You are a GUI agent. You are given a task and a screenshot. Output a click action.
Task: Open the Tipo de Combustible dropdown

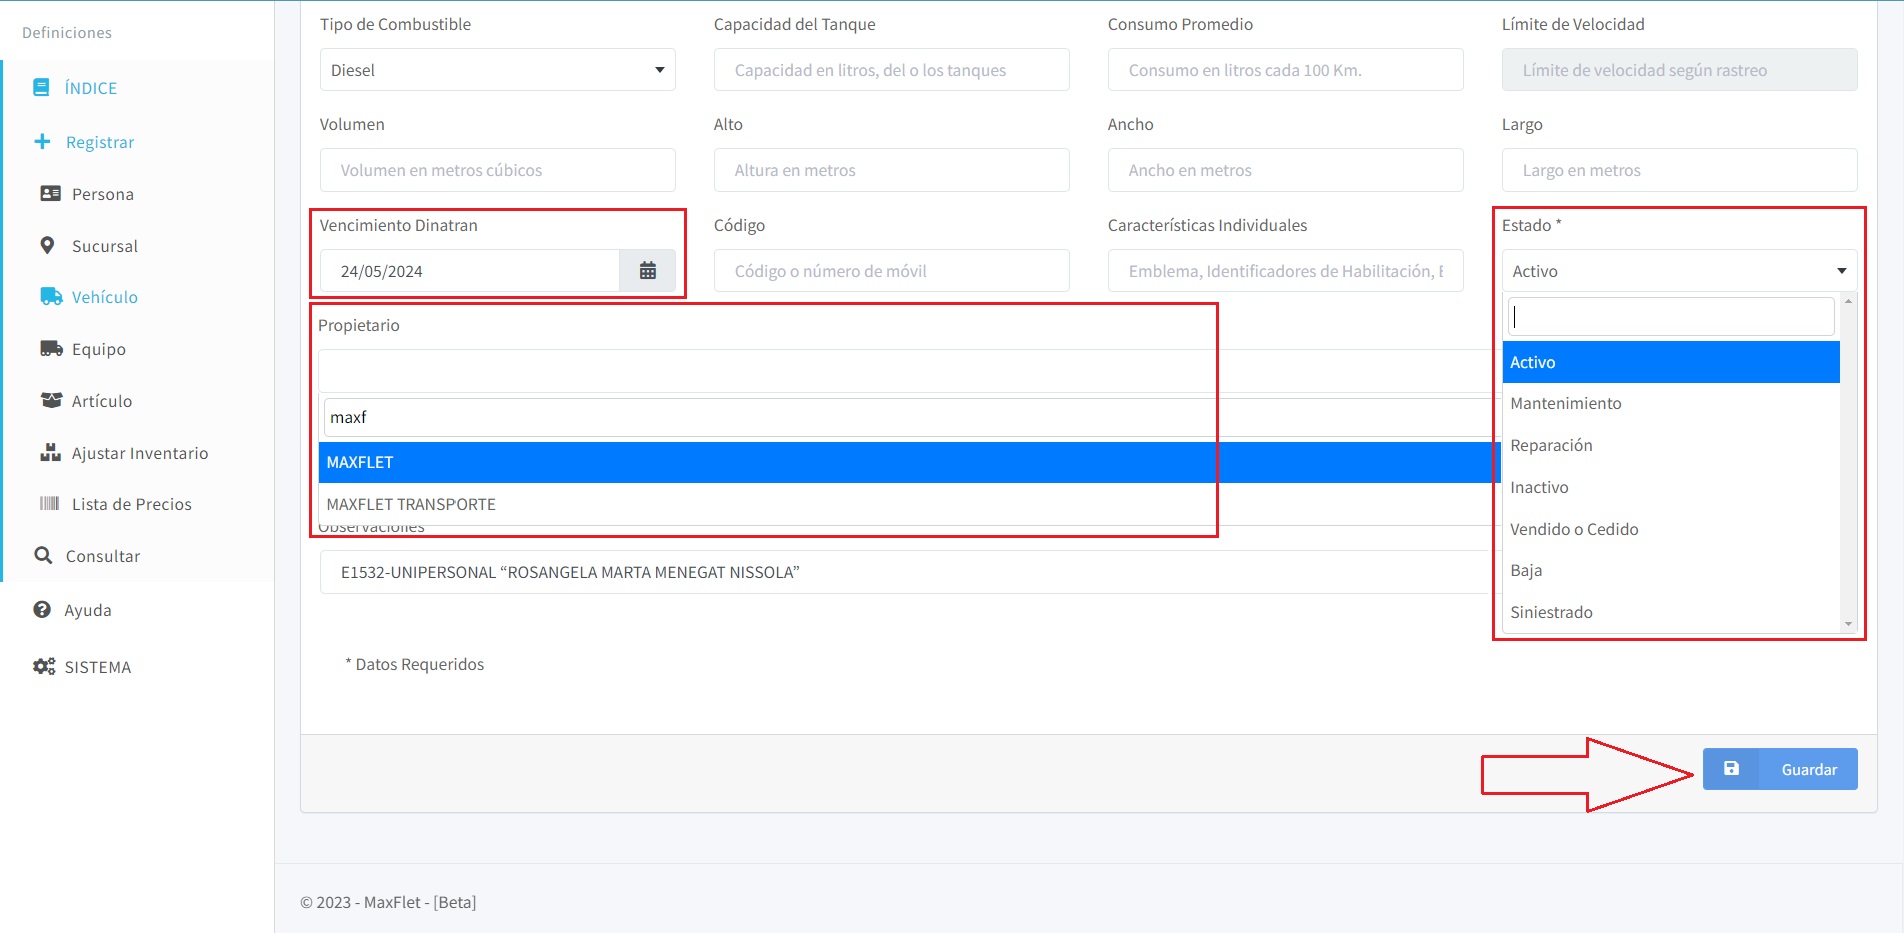click(x=497, y=70)
